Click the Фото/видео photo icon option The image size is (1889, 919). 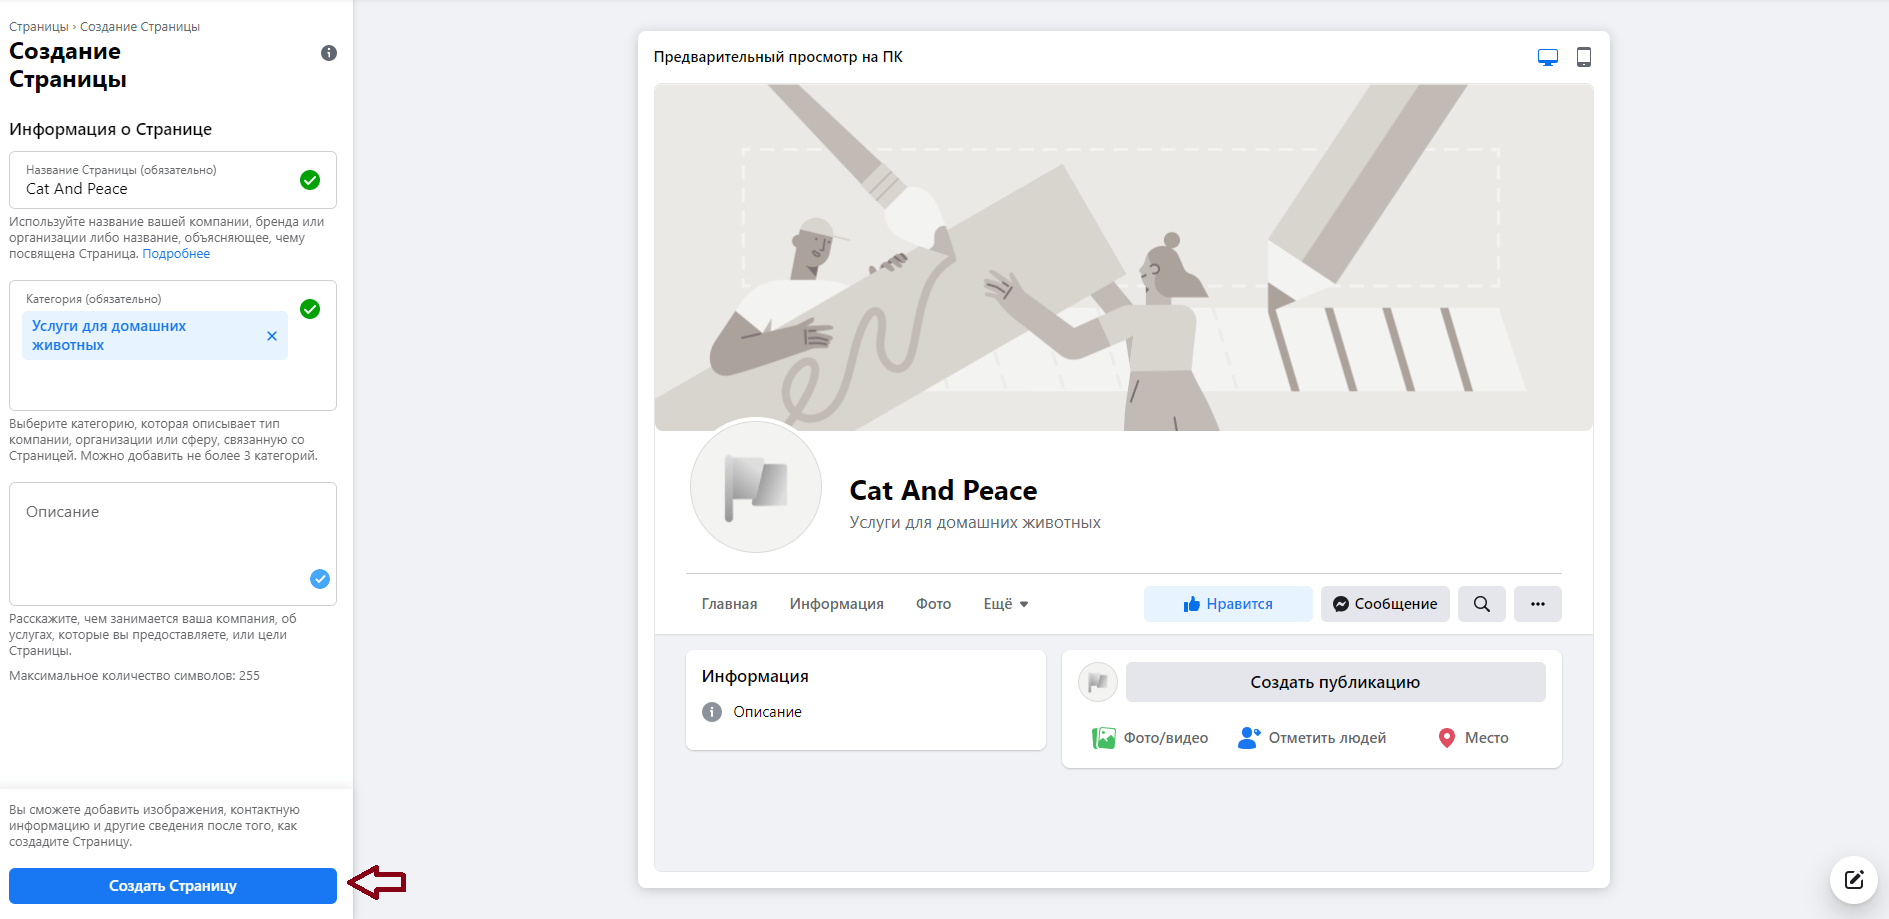pyautogui.click(x=1150, y=738)
